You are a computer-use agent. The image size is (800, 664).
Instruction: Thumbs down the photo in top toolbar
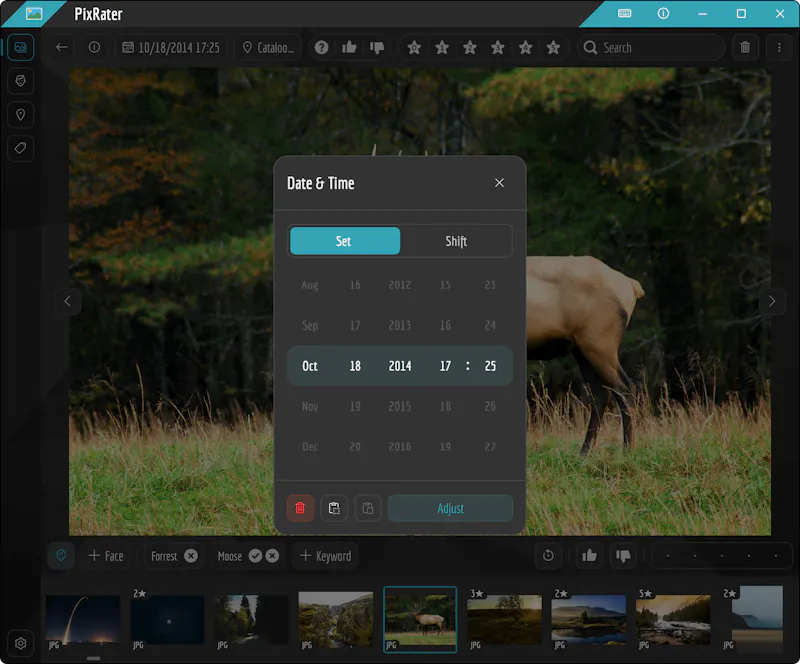[377, 47]
